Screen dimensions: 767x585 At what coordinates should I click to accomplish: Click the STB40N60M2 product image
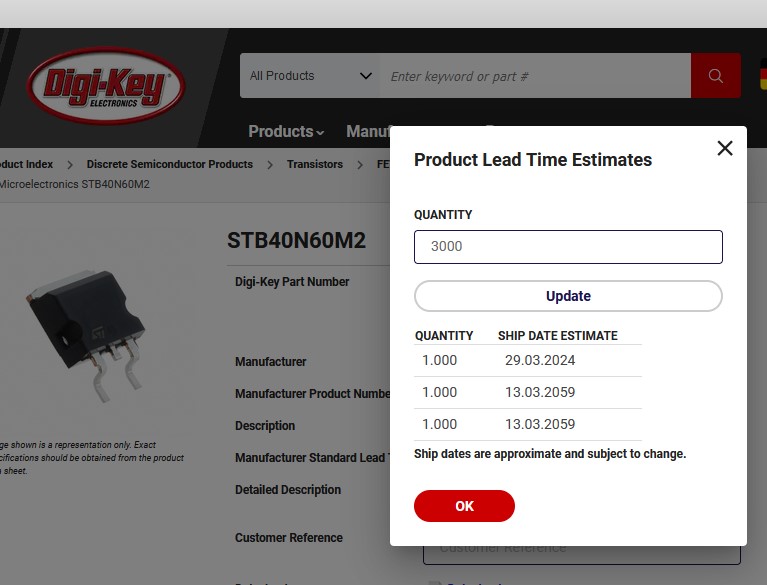[x=87, y=335]
